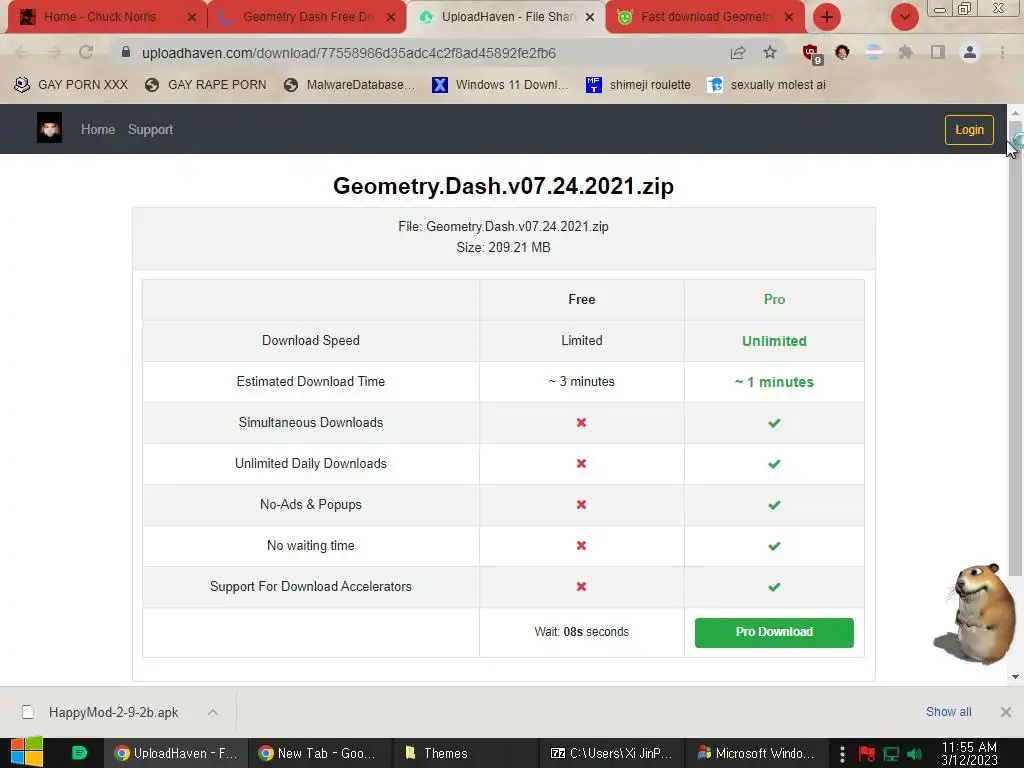Expand the HappyMod download options chevron

click(x=213, y=712)
